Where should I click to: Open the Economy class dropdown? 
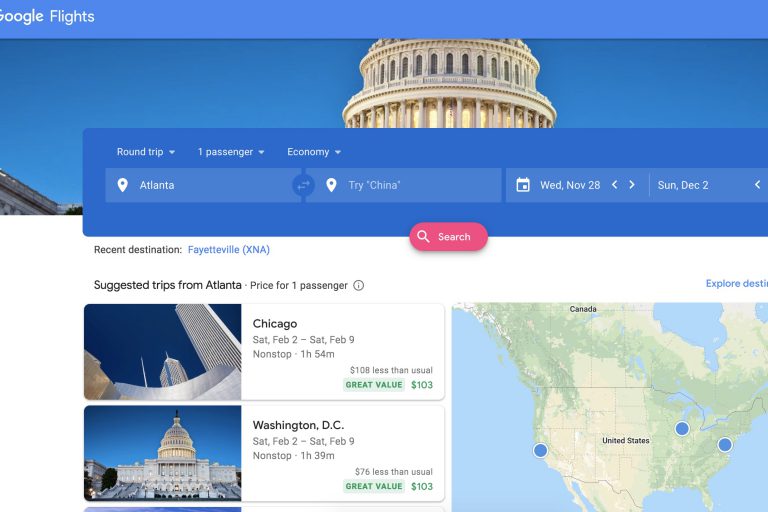point(314,152)
